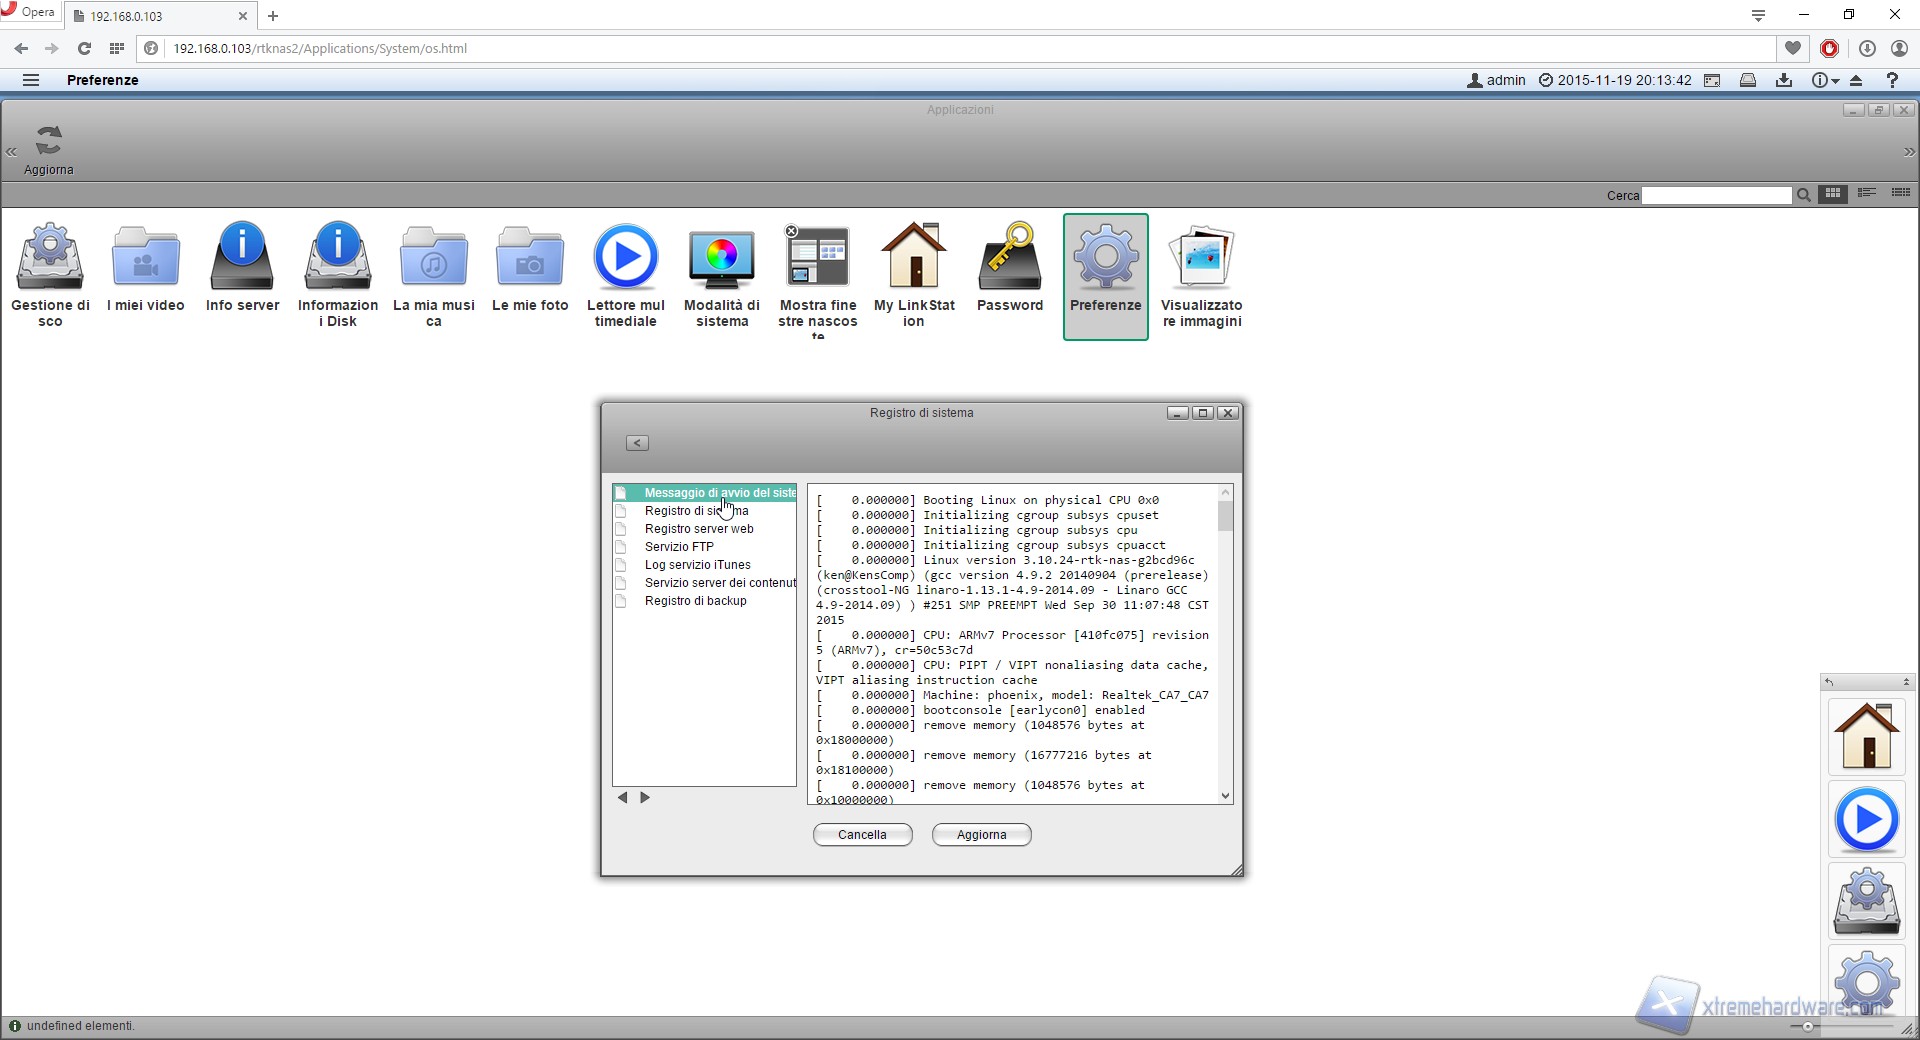
Task: Expand the toolbar with right double chevron
Action: coord(1909,152)
